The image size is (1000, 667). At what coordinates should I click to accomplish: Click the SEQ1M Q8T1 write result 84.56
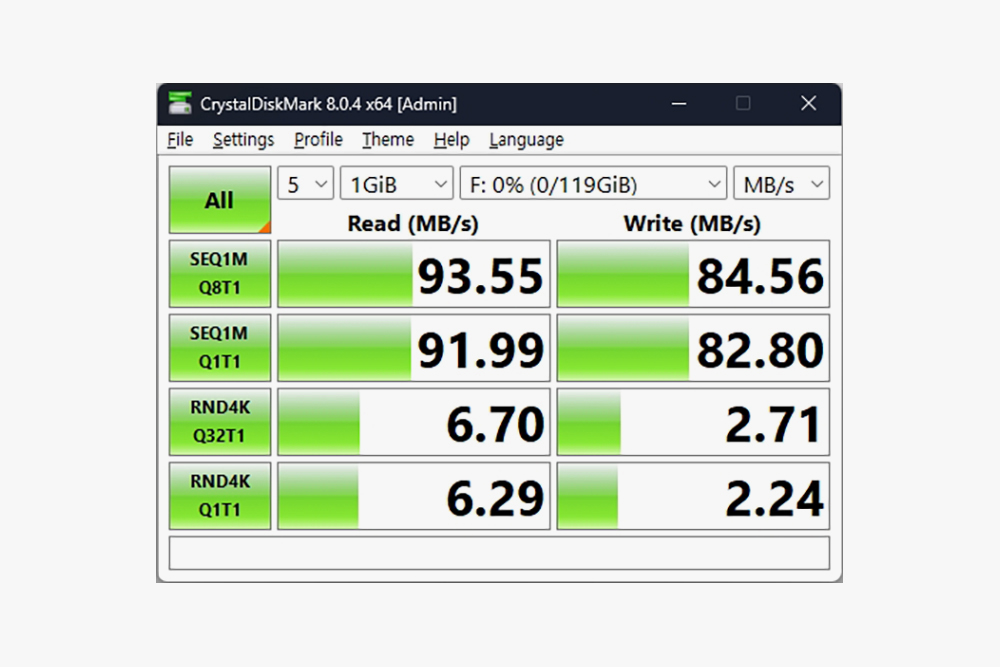(x=693, y=274)
